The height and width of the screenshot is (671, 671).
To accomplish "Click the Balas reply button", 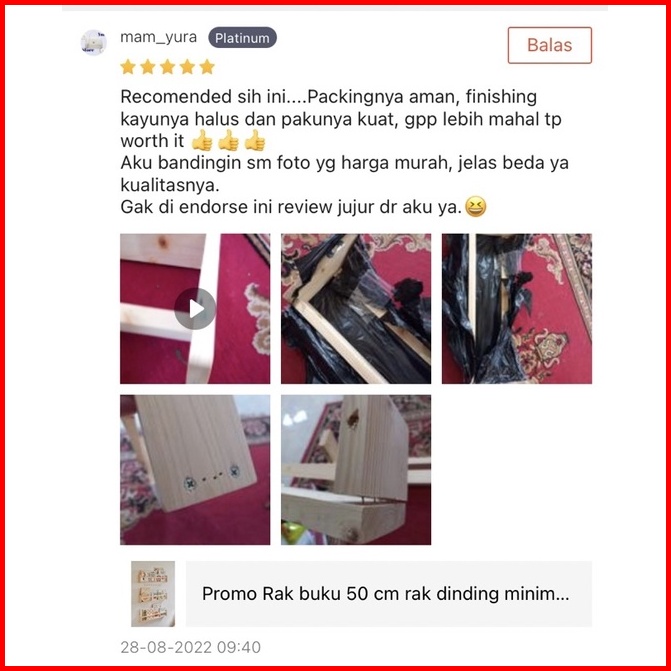I will [549, 45].
